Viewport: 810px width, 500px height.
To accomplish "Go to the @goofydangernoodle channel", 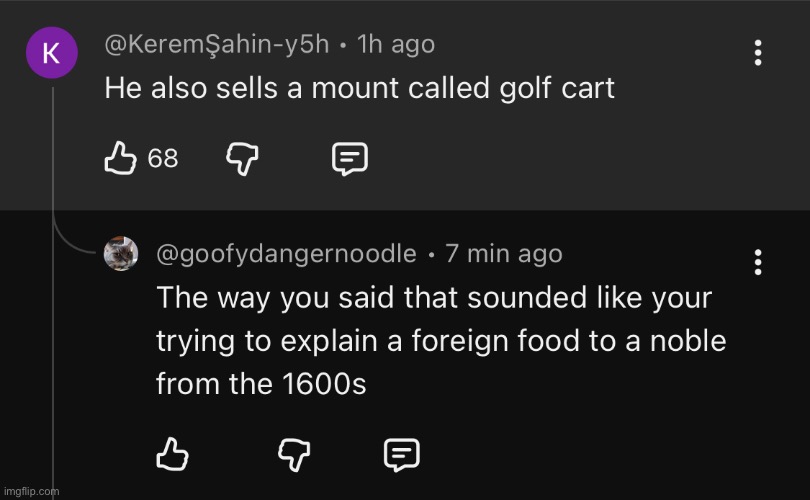I will click(x=286, y=254).
